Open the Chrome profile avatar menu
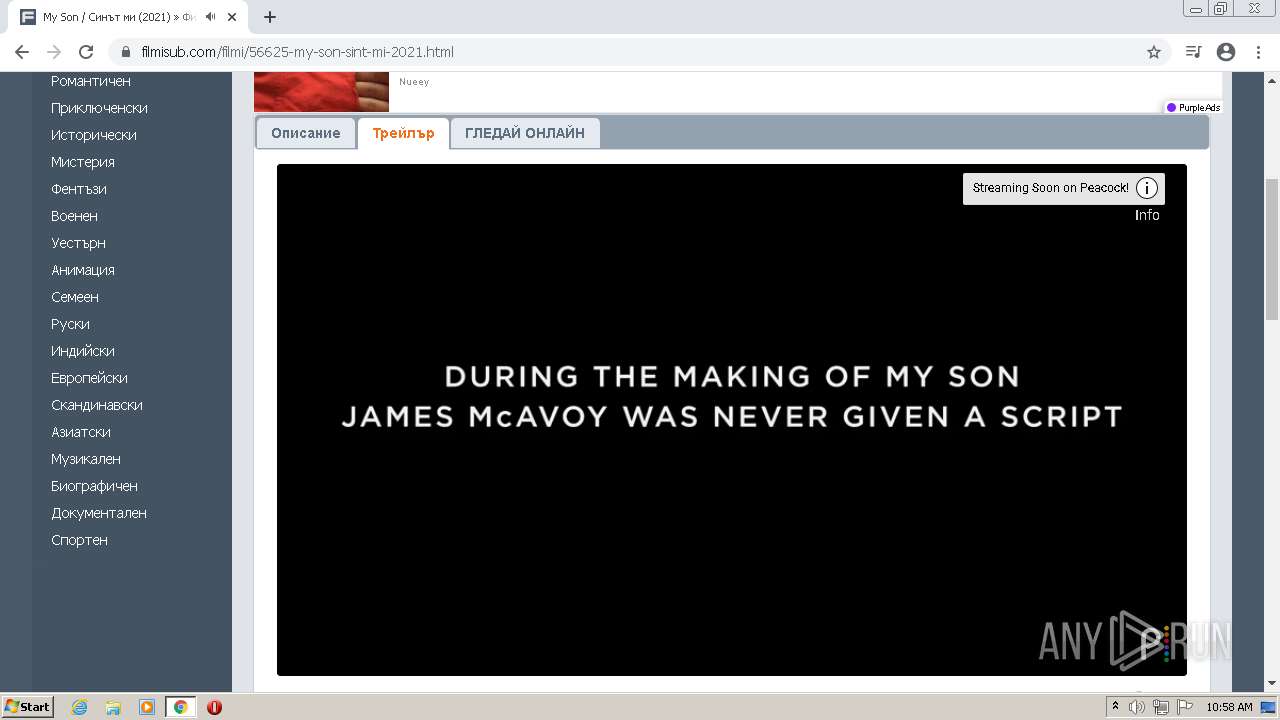The width and height of the screenshot is (1280, 720). 1226,52
